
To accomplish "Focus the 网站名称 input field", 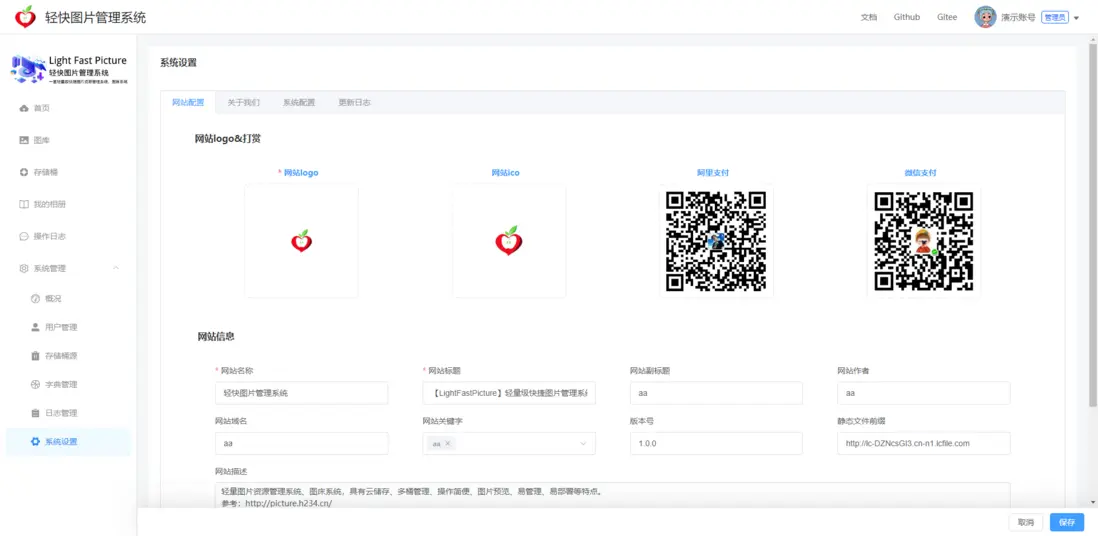I will coord(302,393).
